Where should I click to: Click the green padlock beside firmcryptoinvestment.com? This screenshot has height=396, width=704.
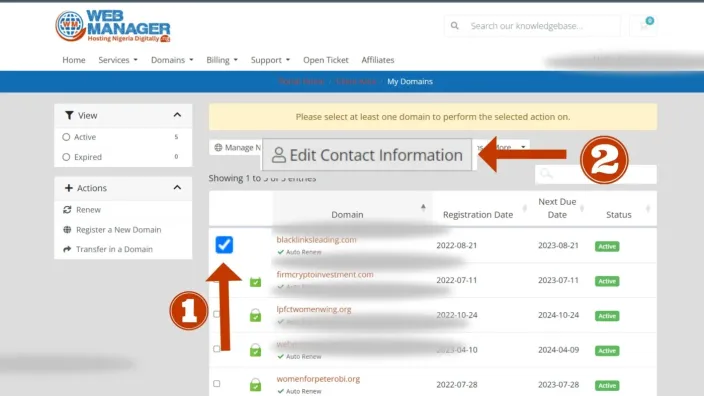[x=255, y=281]
